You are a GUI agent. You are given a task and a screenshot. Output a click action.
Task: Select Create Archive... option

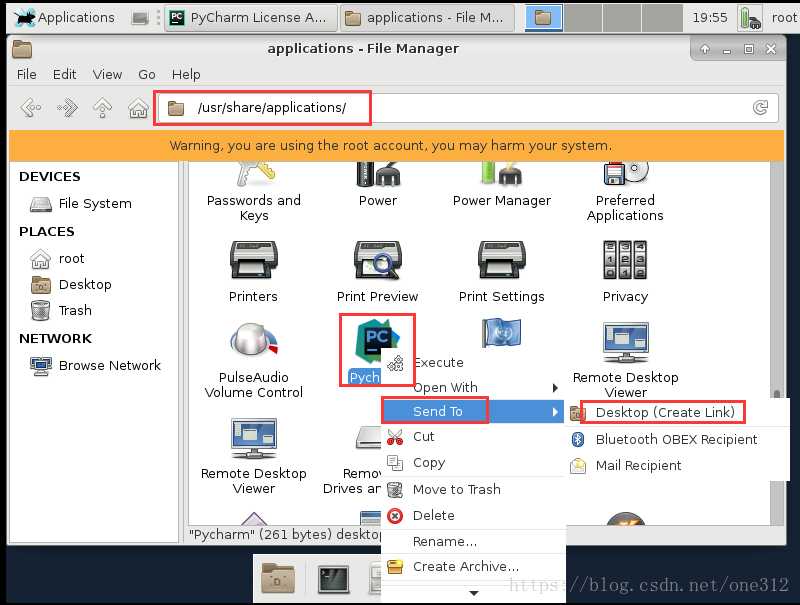click(473, 566)
